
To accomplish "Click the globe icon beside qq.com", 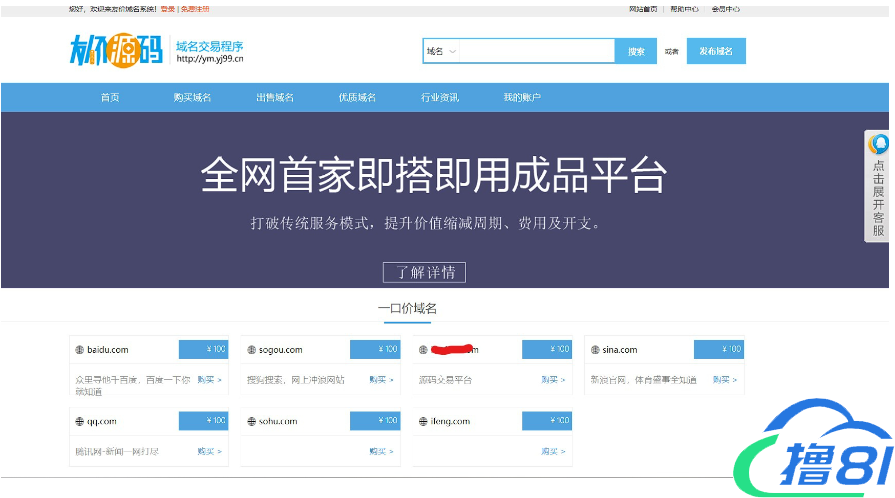I will [80, 421].
